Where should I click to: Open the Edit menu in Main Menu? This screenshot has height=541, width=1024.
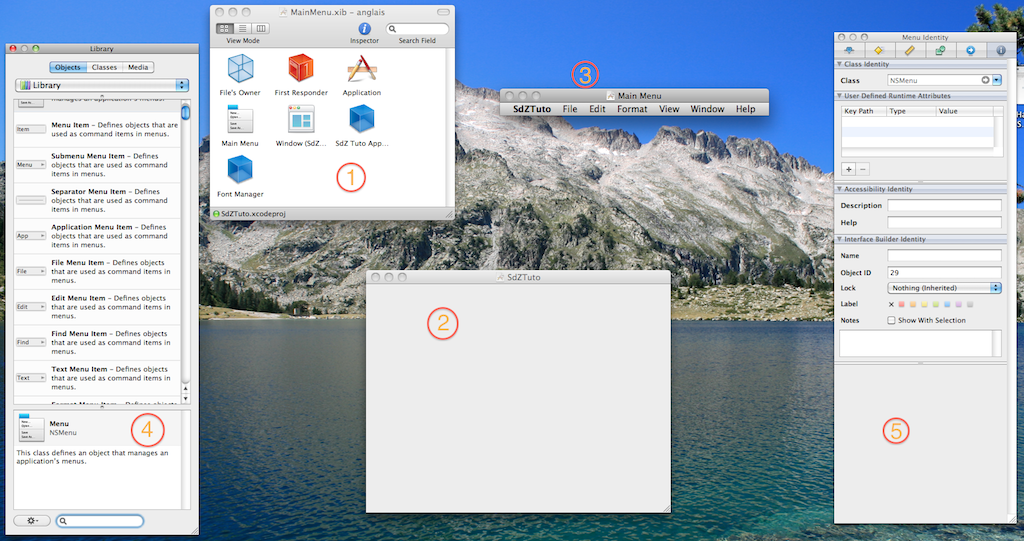pos(598,109)
